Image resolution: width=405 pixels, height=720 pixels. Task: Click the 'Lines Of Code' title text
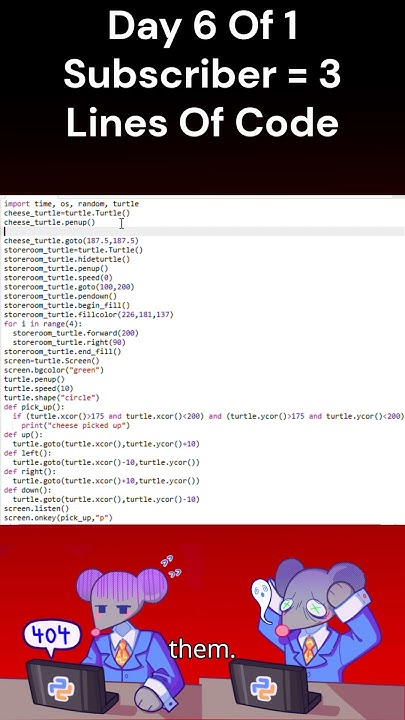tap(202, 123)
